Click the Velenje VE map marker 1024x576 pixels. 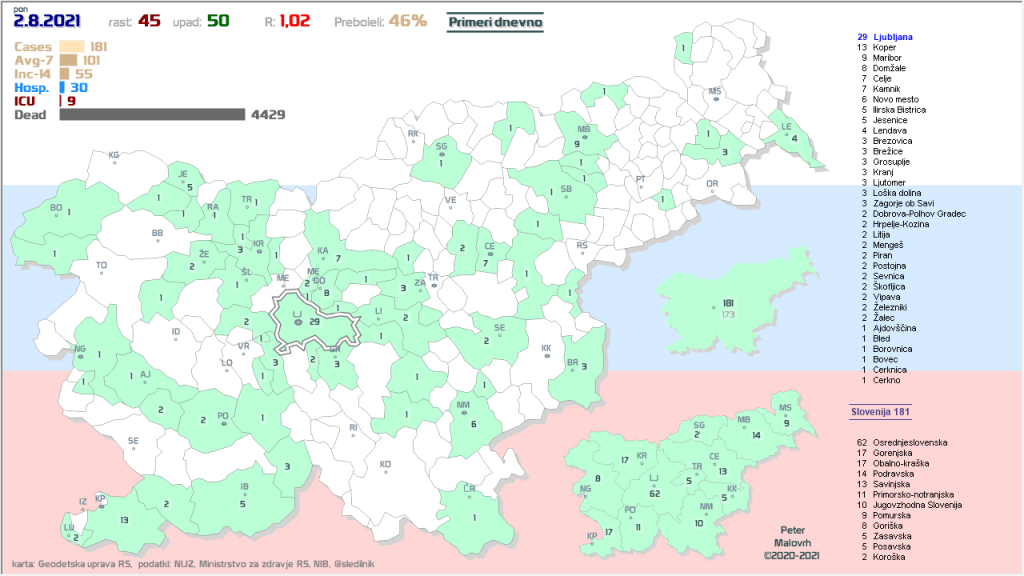(450, 204)
